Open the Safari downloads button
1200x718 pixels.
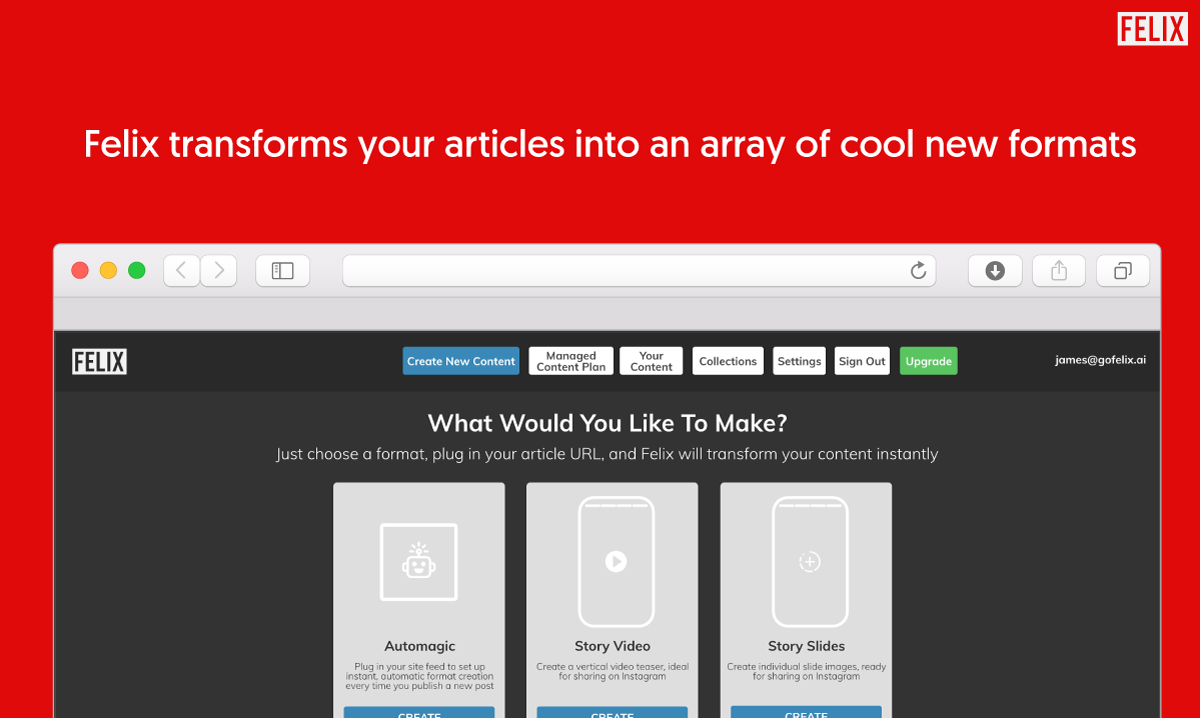point(995,270)
